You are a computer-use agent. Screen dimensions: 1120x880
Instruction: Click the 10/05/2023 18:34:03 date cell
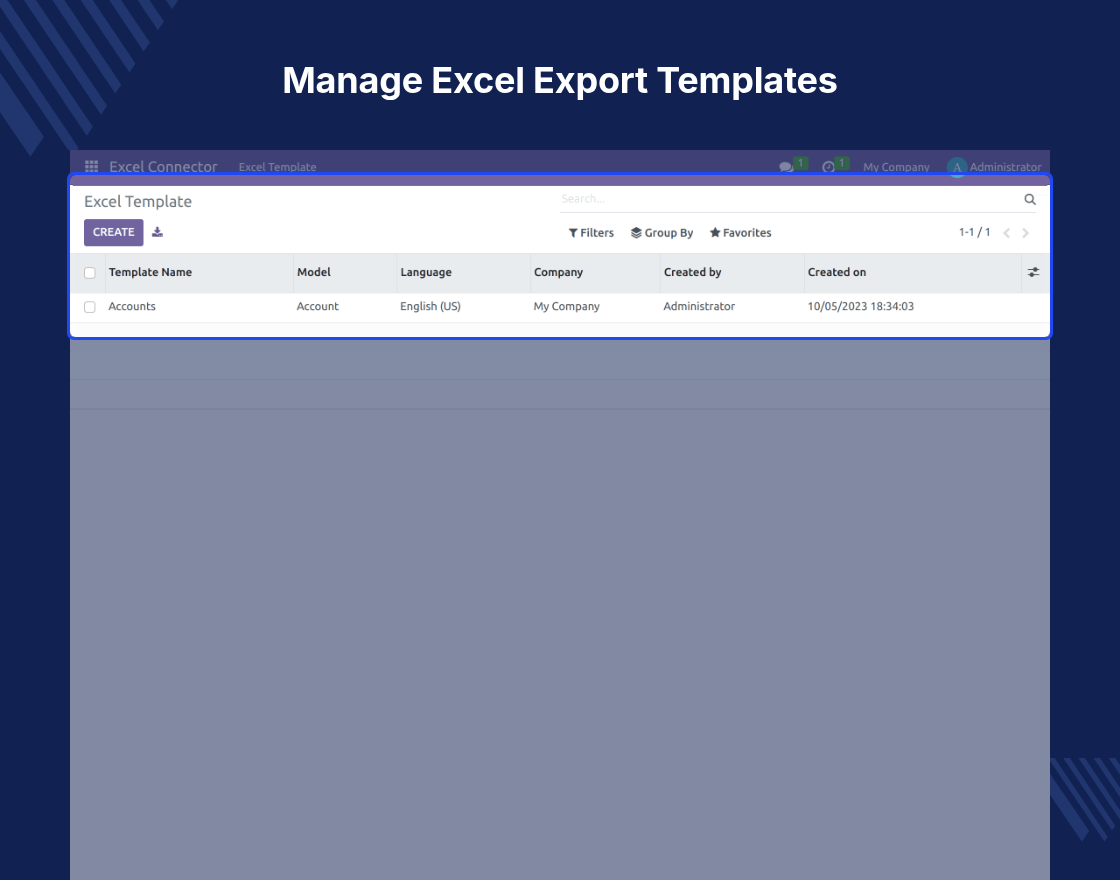pyautogui.click(x=861, y=306)
